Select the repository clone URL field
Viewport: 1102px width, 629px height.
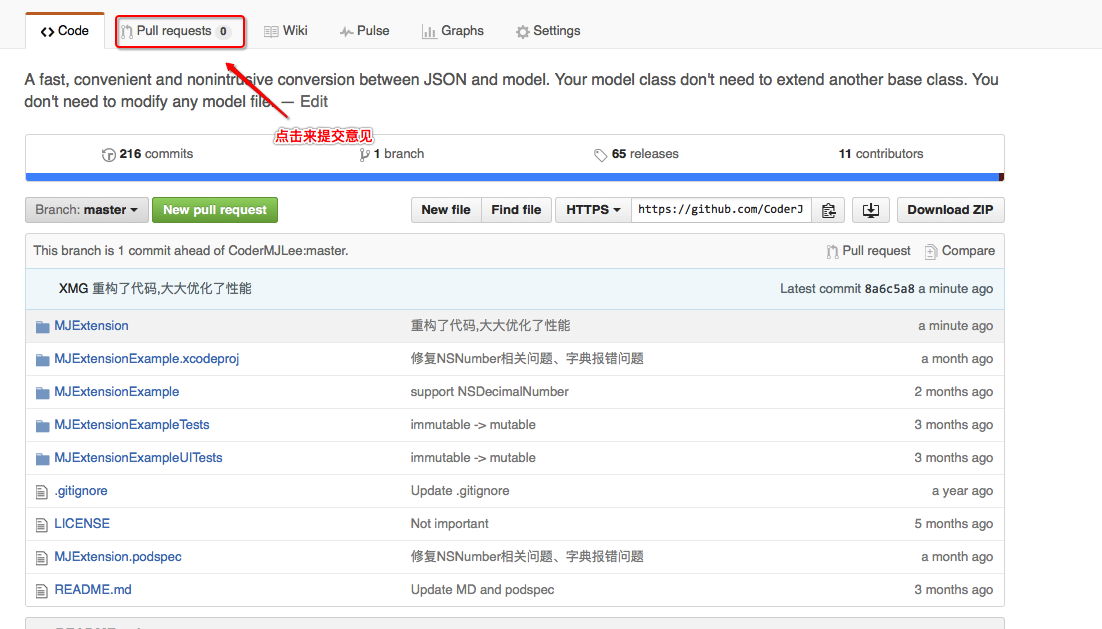click(721, 210)
